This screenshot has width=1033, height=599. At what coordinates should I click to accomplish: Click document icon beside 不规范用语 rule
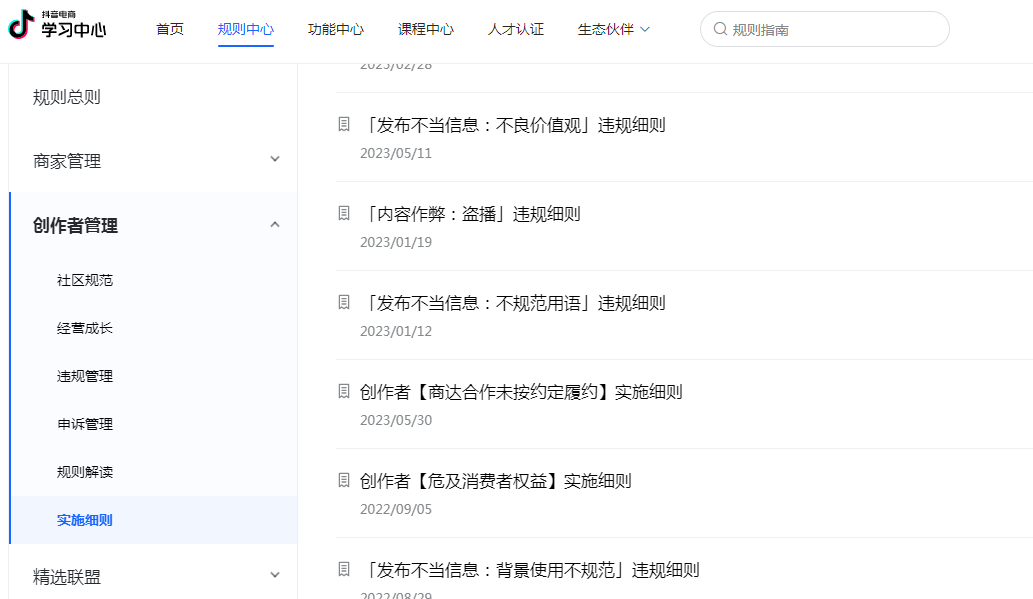(344, 303)
